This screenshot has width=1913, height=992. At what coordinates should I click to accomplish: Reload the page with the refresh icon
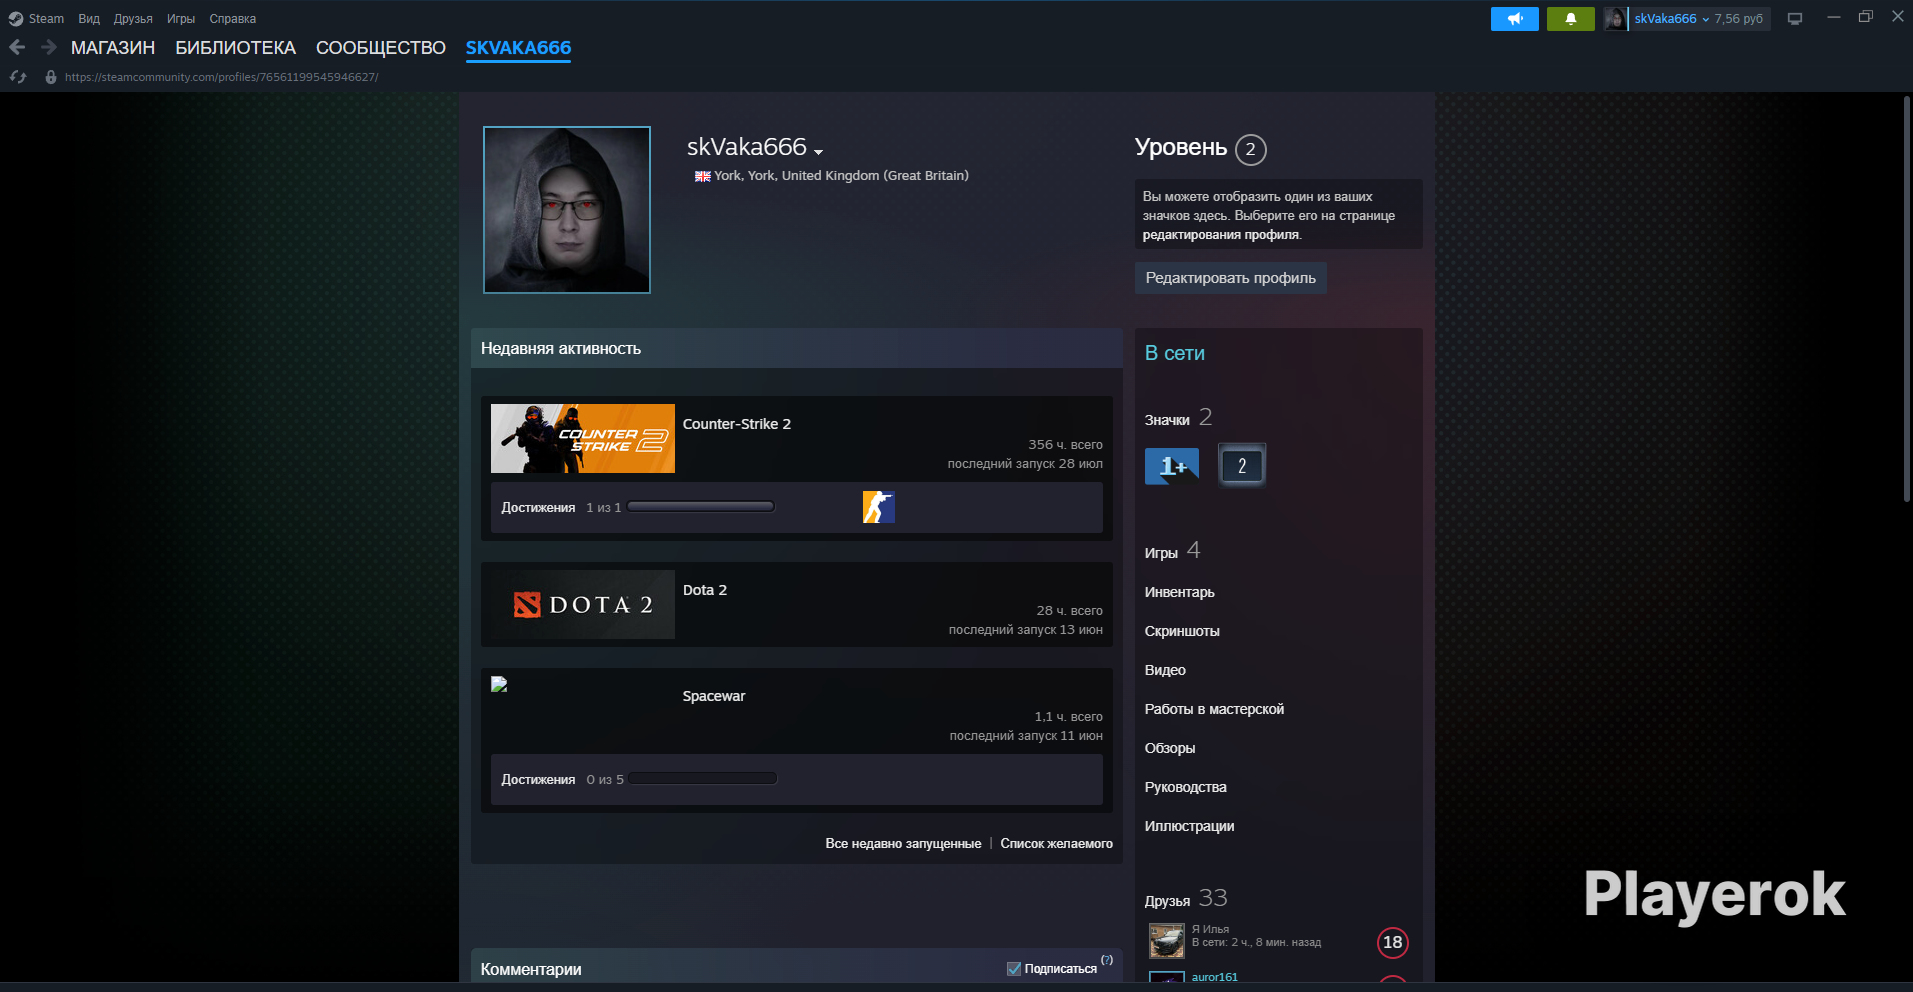(x=18, y=77)
